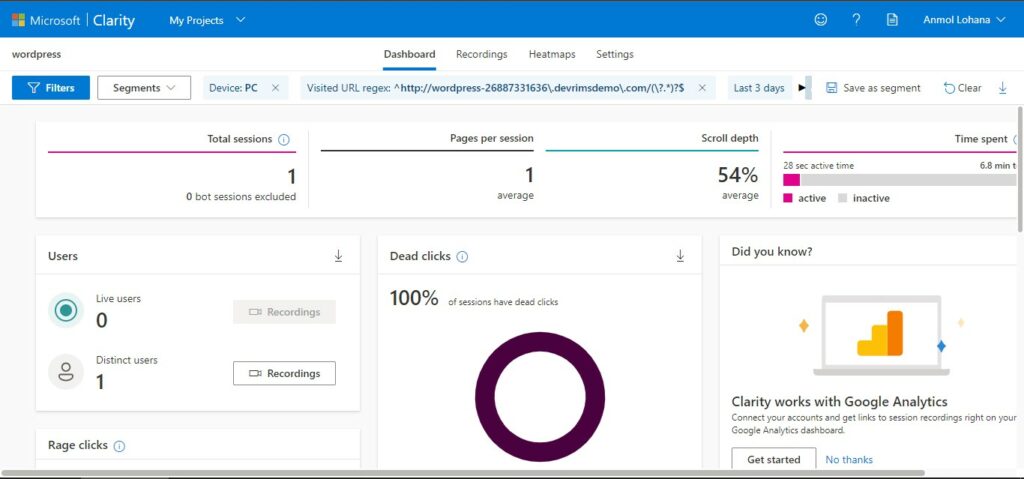Click the Live users Recordings button

pos(284,312)
